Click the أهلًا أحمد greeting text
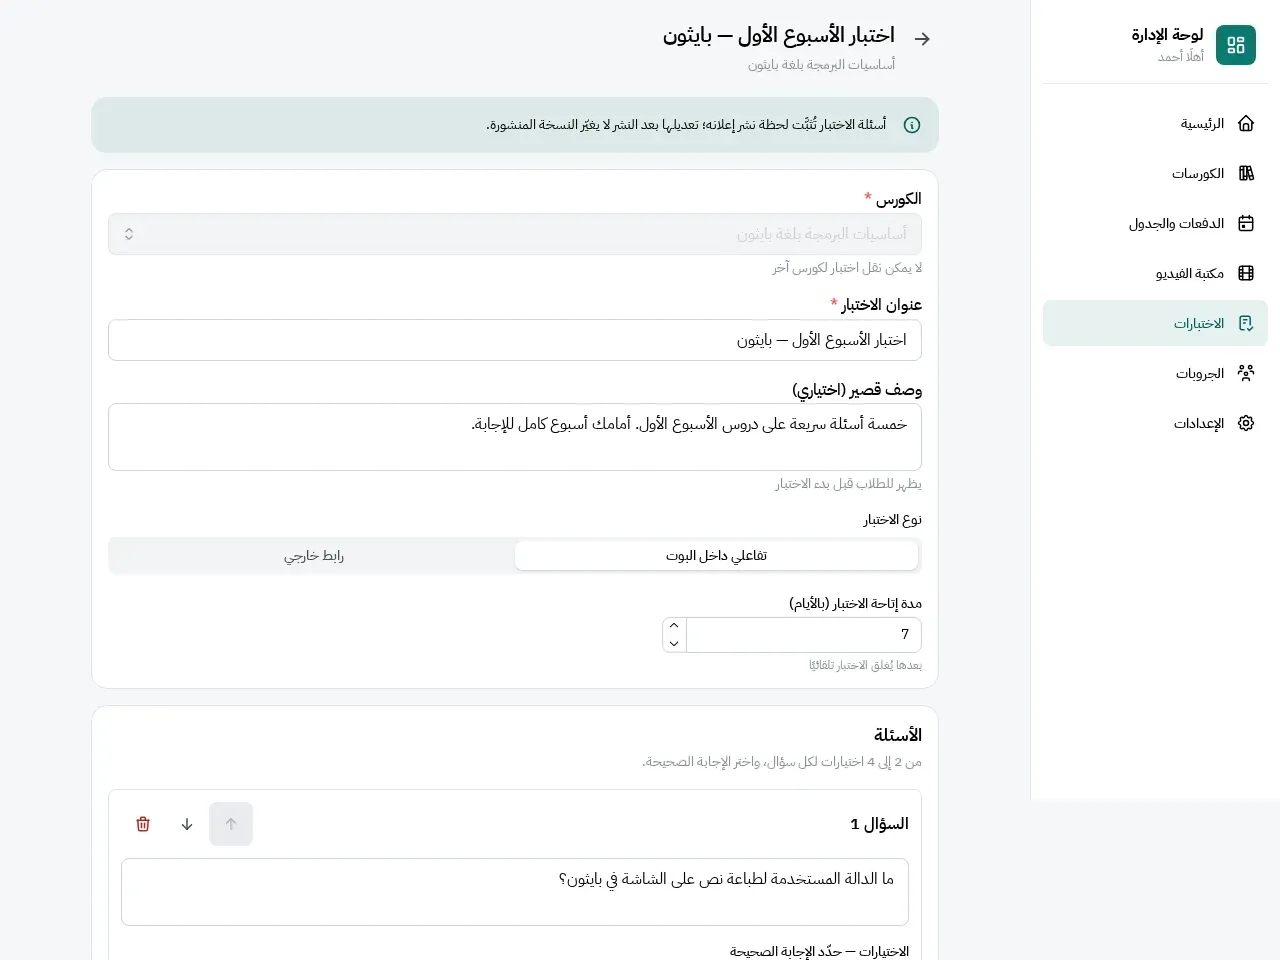This screenshot has height=960, width=1280. coord(1181,57)
